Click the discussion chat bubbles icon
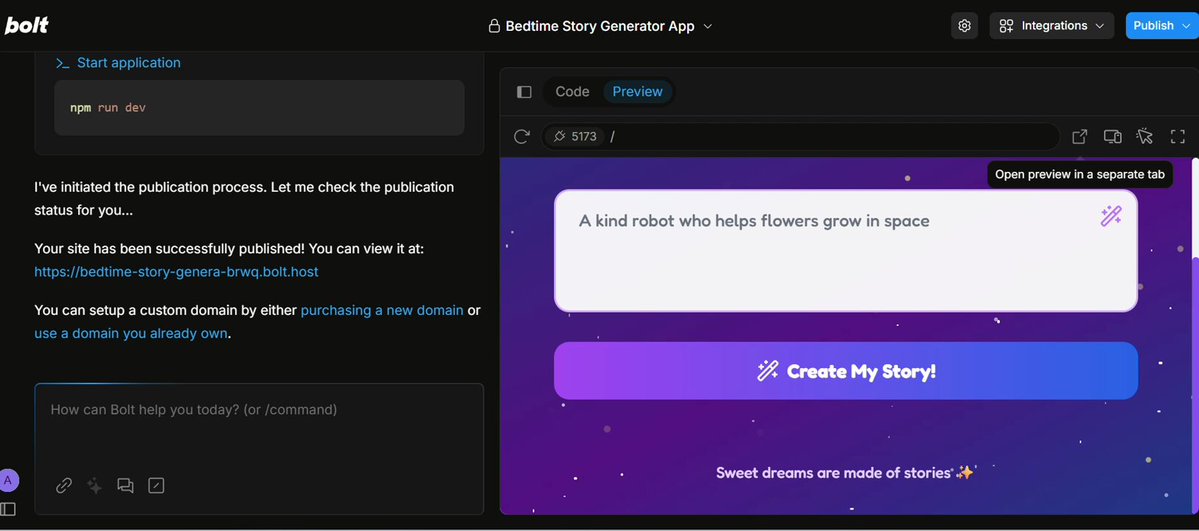The image size is (1199, 531). [125, 486]
